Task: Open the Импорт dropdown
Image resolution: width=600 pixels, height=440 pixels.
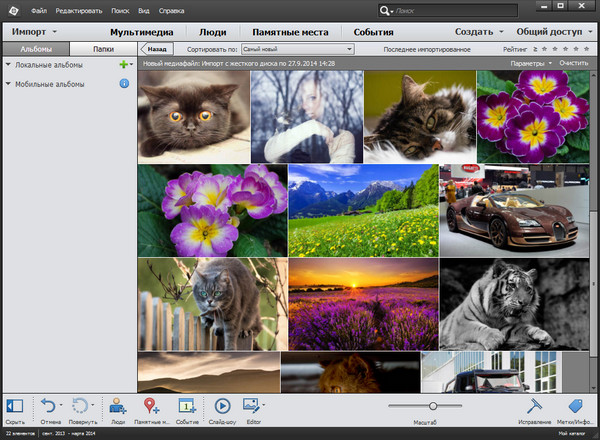Action: (x=34, y=32)
